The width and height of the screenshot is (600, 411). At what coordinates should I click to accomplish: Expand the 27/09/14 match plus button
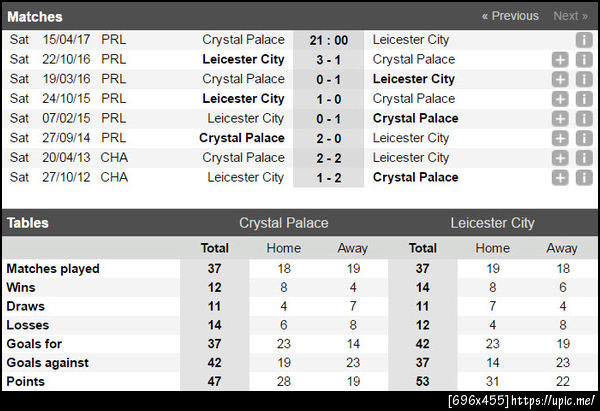coord(560,138)
